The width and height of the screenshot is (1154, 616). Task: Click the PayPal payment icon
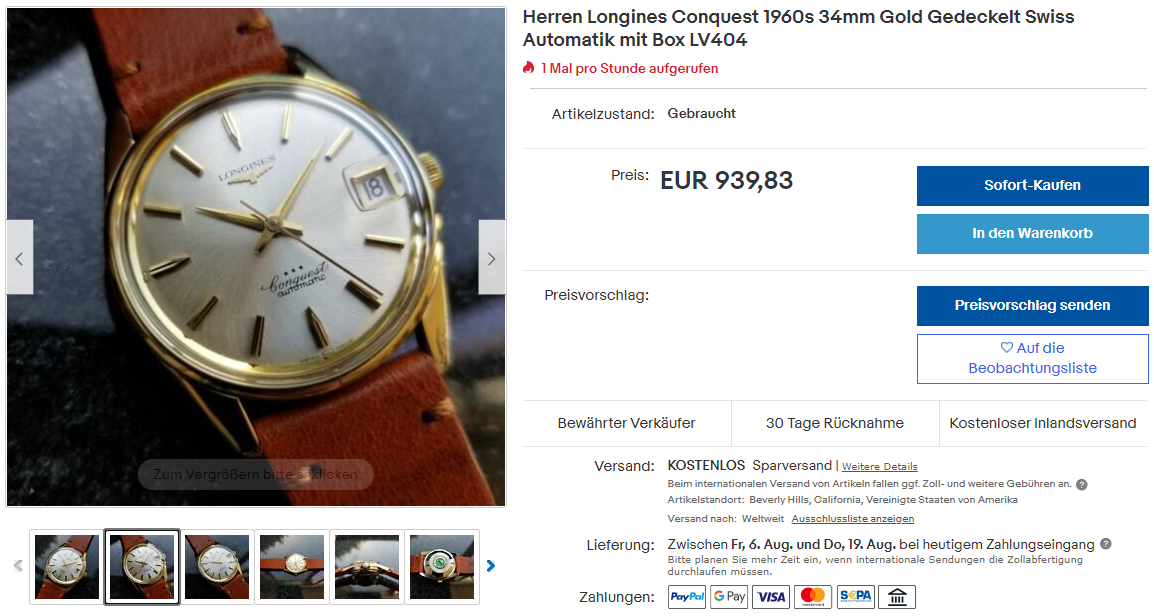[687, 596]
